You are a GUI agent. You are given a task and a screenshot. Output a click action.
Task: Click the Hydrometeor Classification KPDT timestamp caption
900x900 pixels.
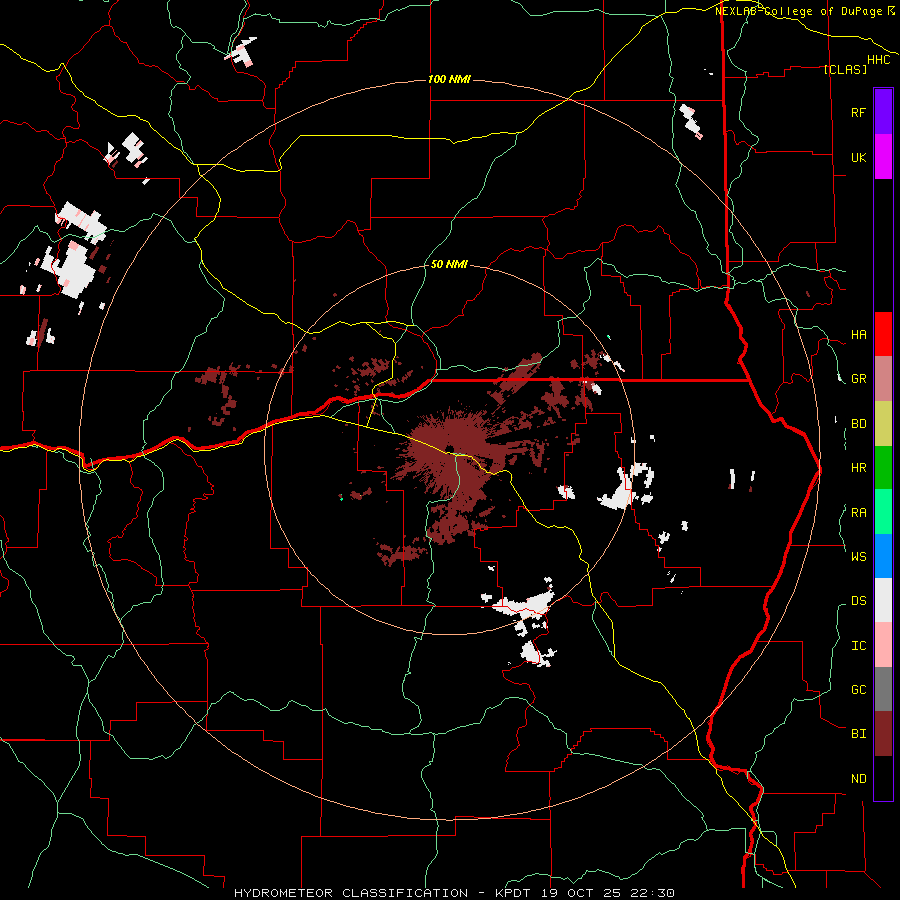click(x=454, y=893)
